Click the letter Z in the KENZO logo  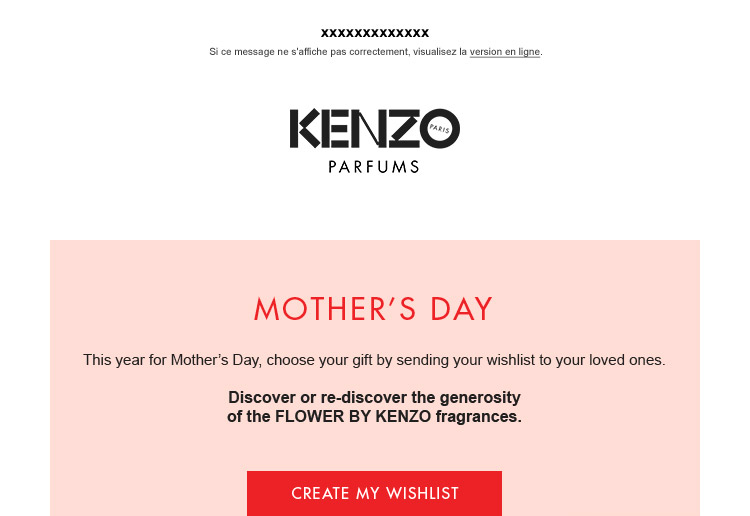pyautogui.click(x=404, y=128)
